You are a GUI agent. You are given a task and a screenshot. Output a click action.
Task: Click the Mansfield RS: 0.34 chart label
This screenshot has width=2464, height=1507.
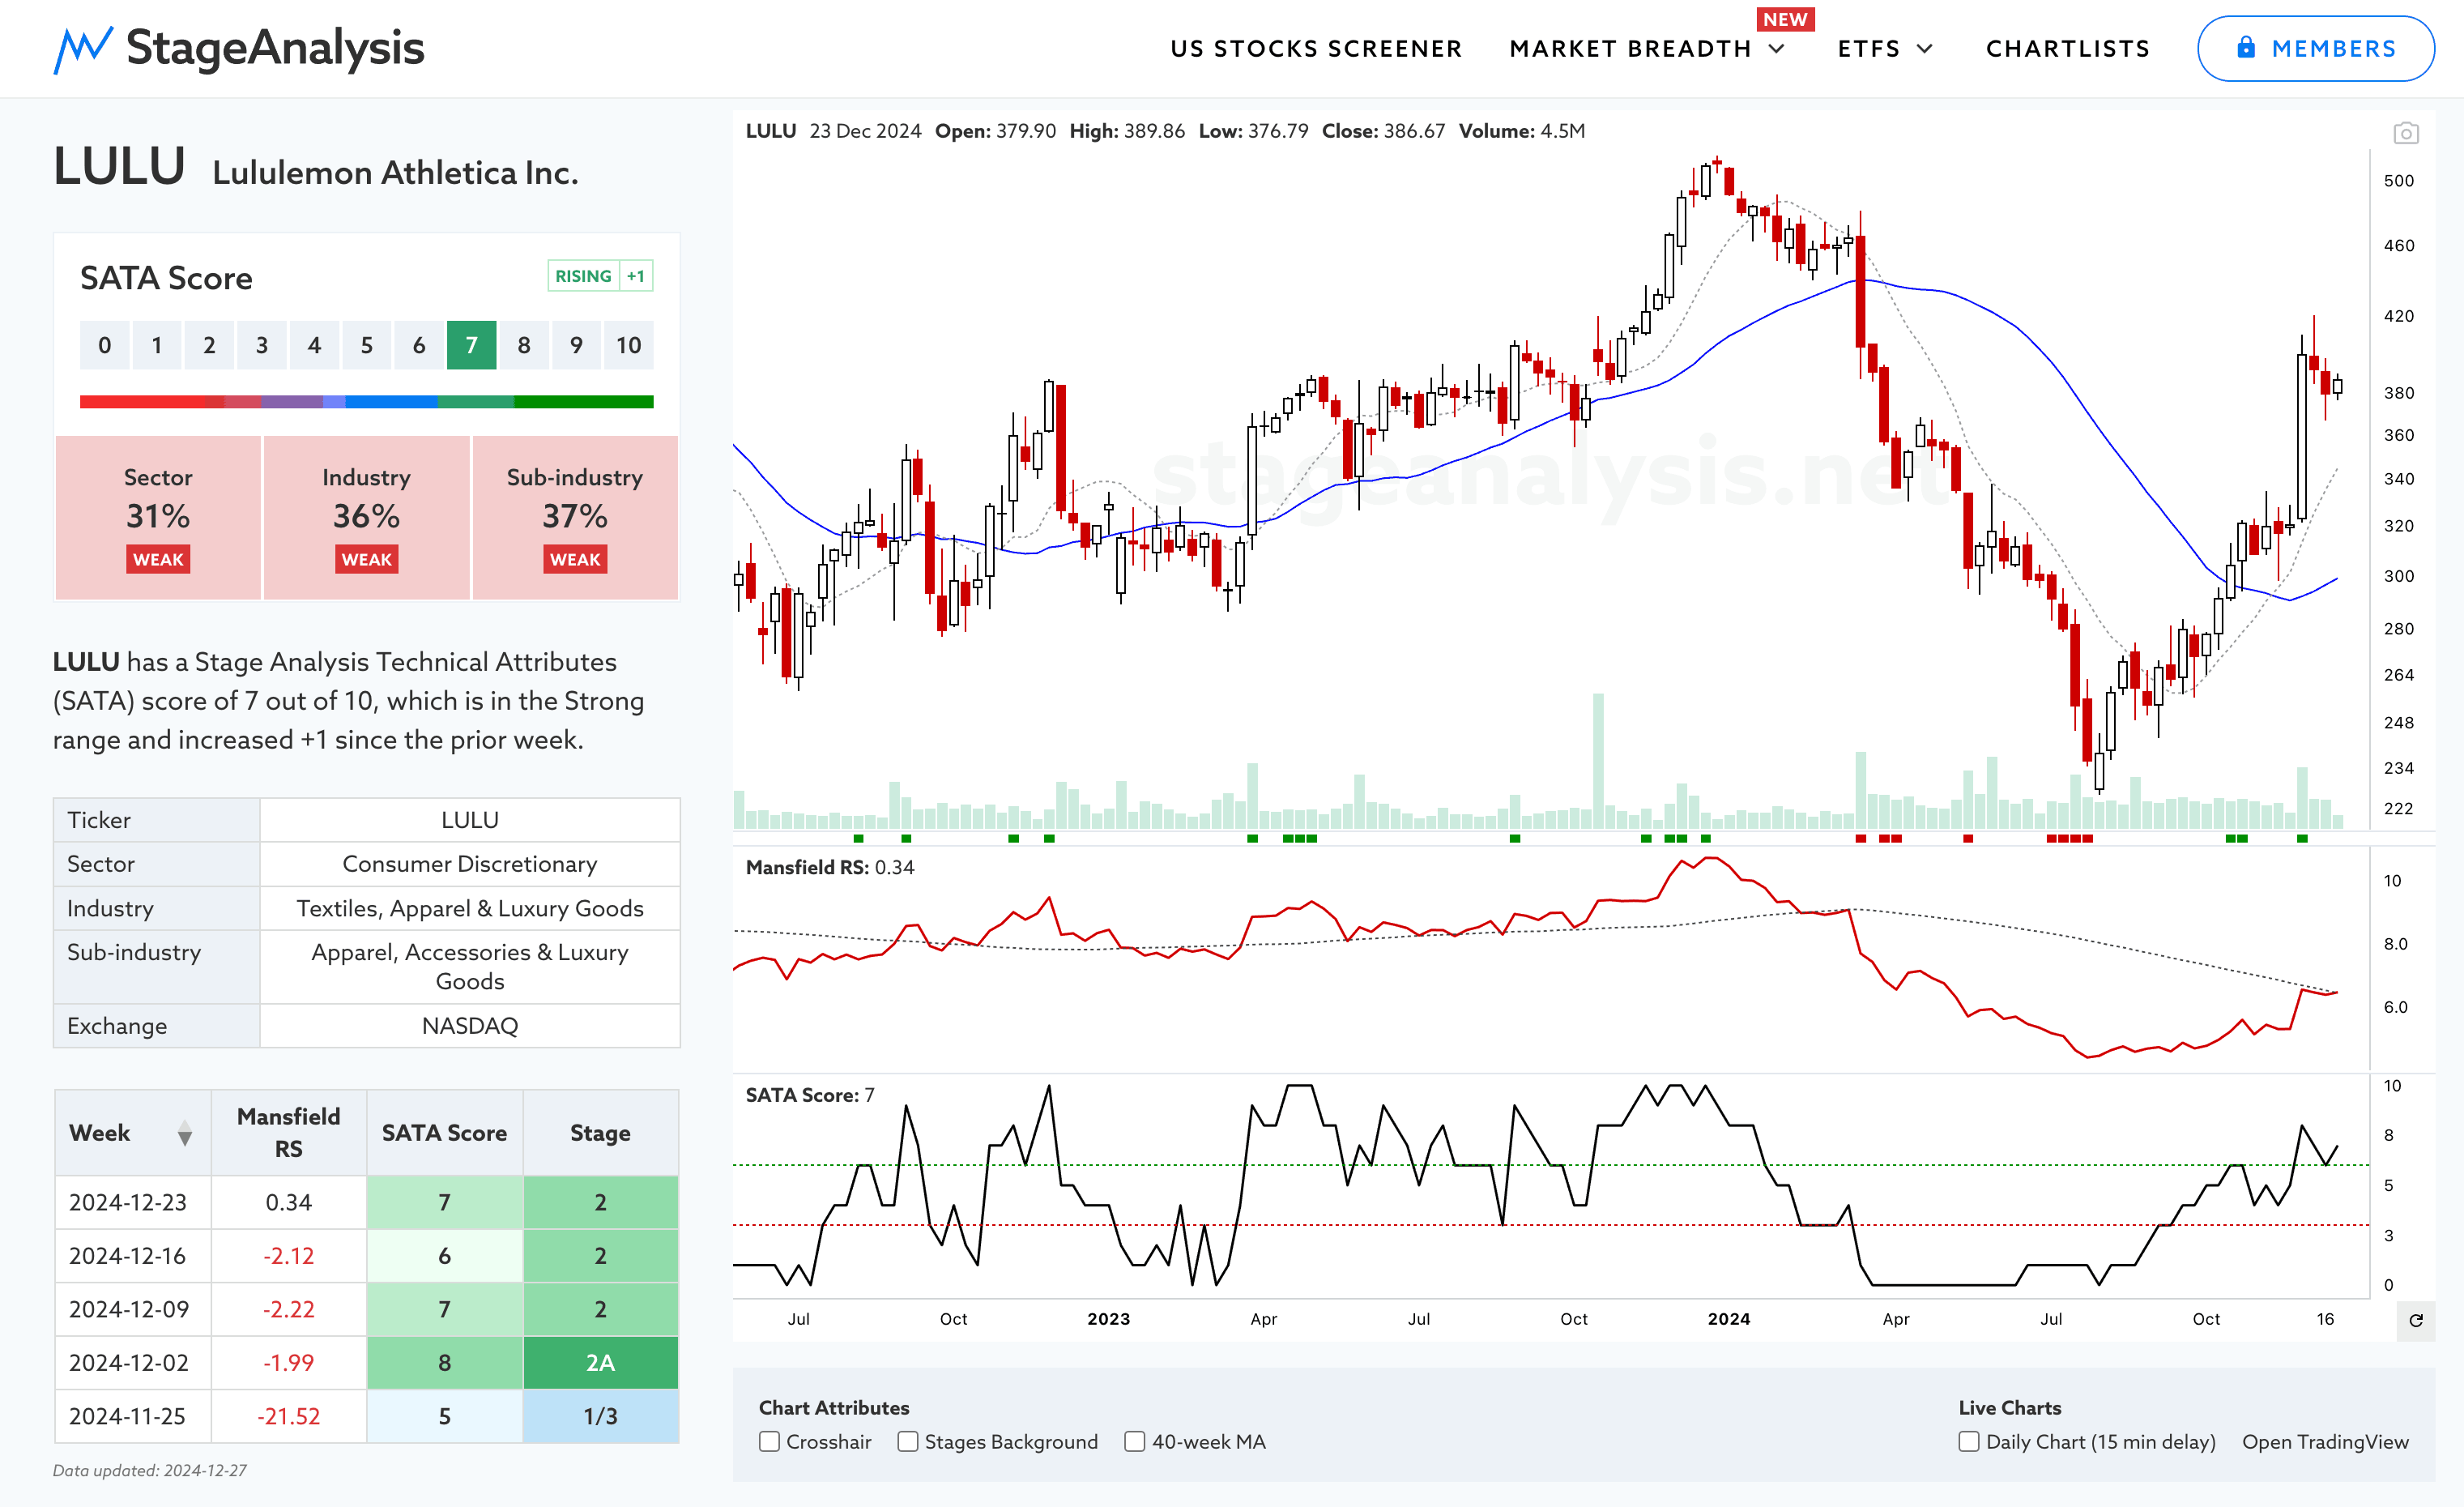(x=830, y=867)
